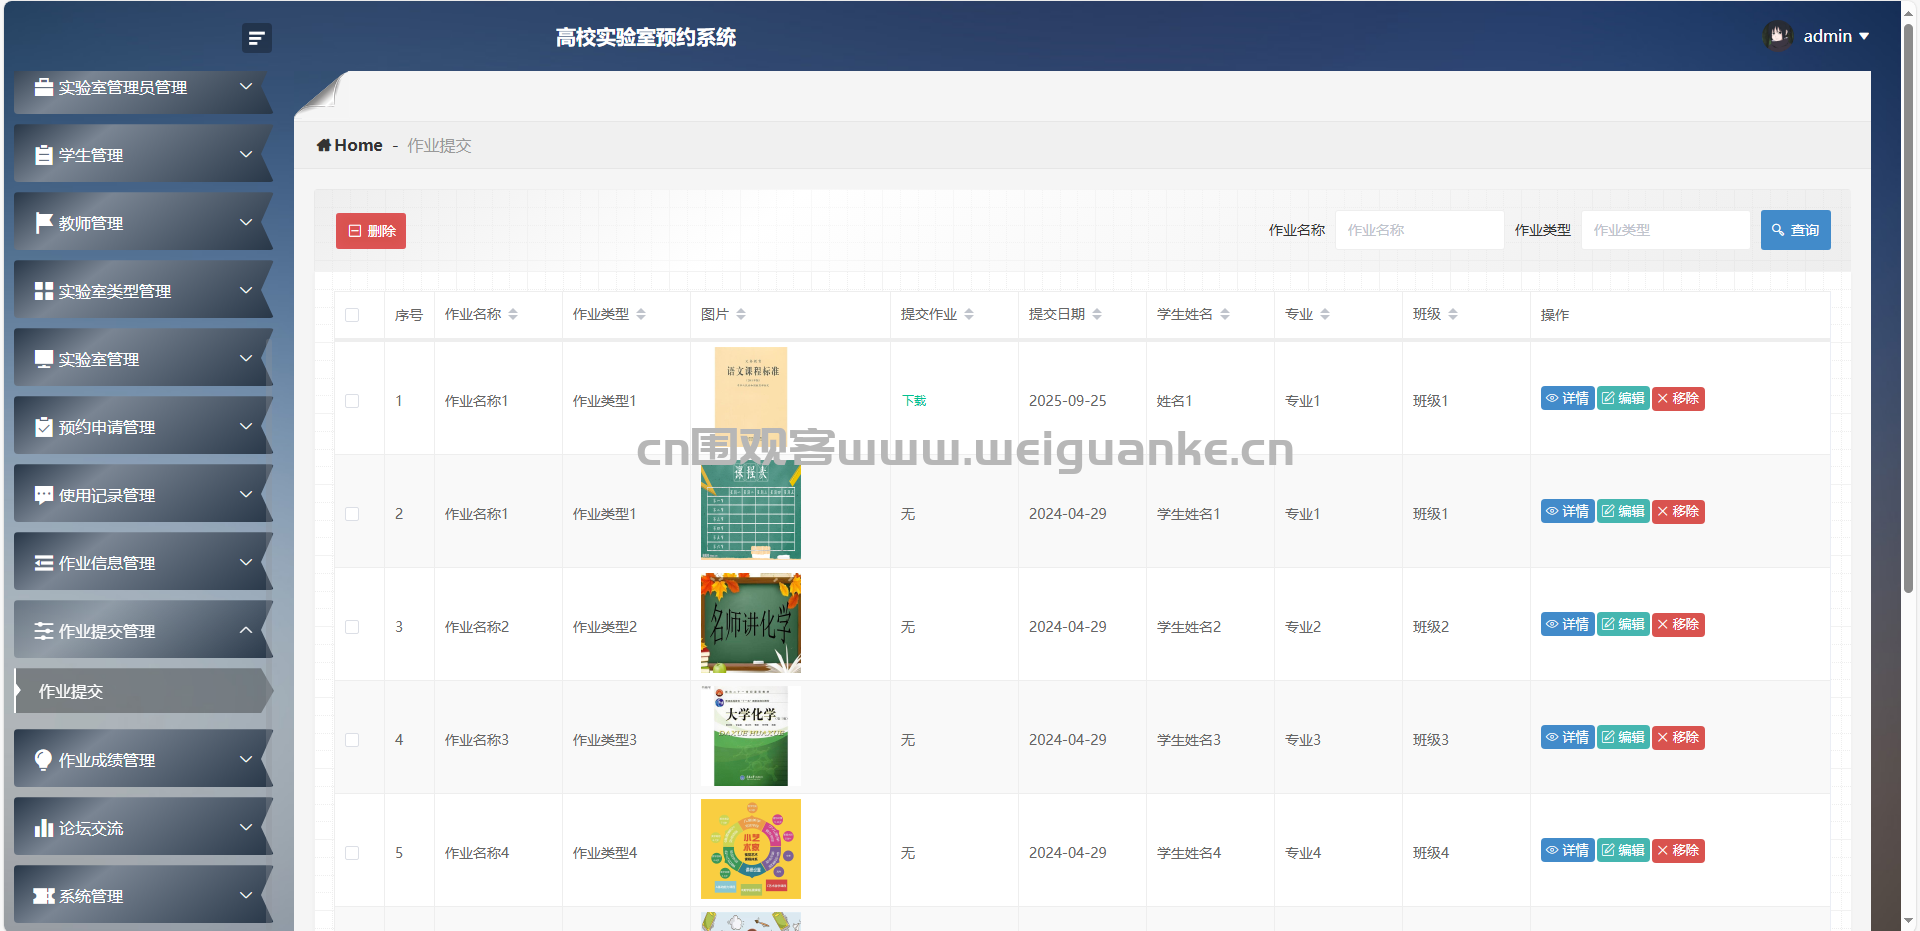The image size is (1920, 931).
Task: Click the 论坛交流 bar chart icon
Action: pyautogui.click(x=44, y=828)
